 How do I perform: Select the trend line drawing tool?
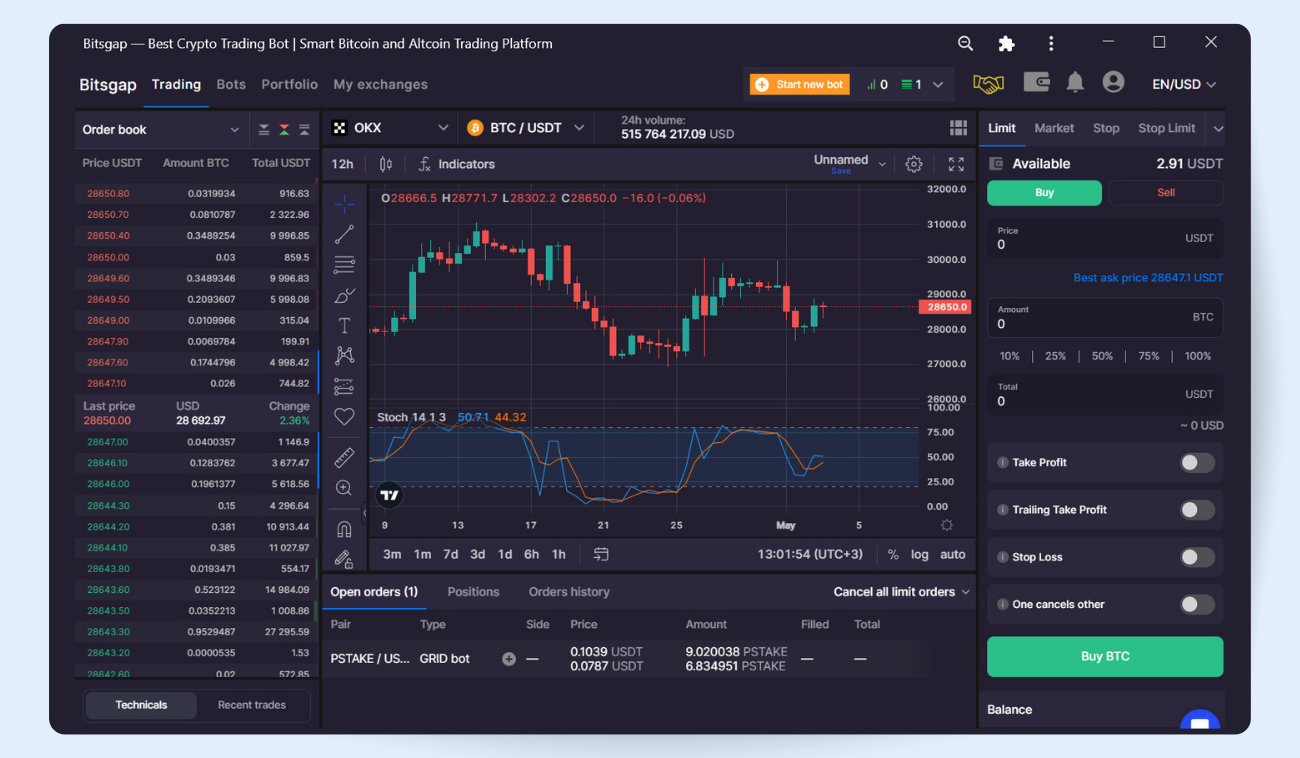[x=344, y=234]
